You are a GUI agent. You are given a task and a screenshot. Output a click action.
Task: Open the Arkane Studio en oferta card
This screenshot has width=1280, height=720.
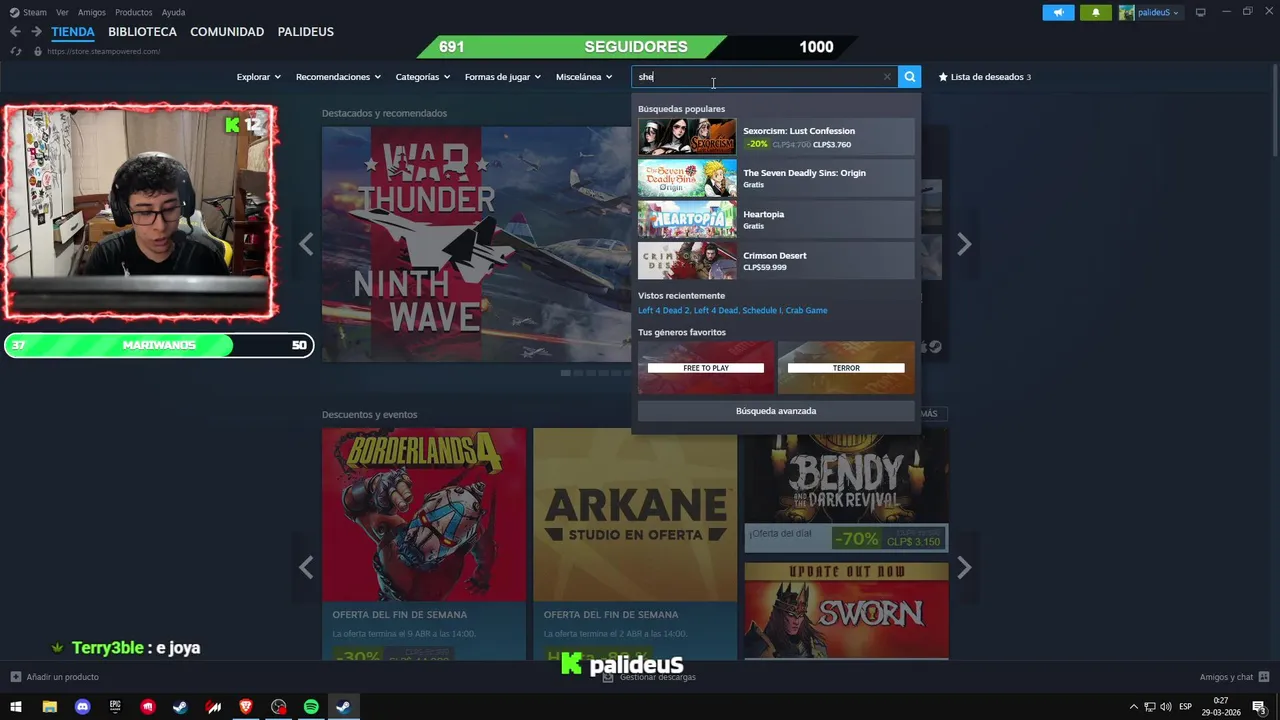click(x=635, y=543)
